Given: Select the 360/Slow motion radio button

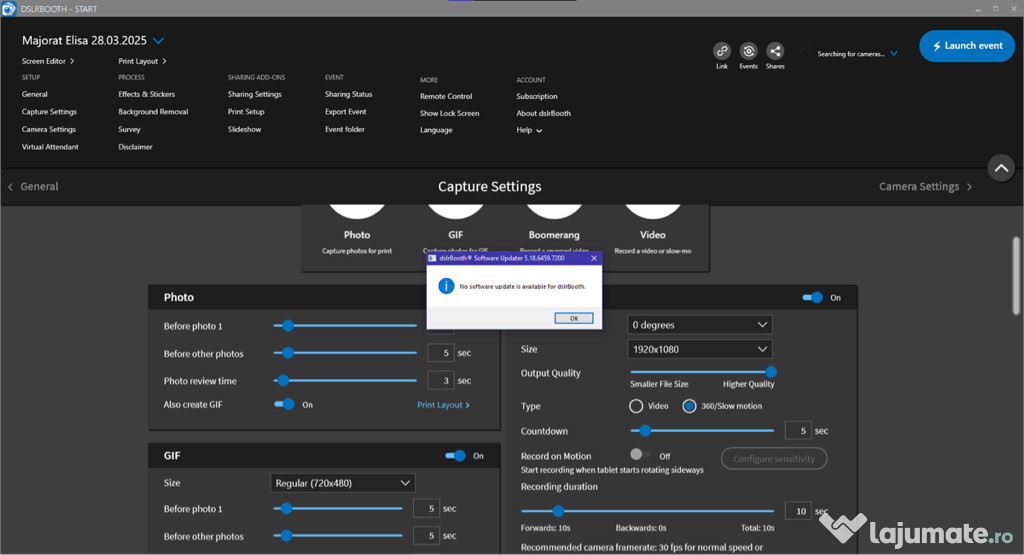Looking at the screenshot, I should coord(689,406).
